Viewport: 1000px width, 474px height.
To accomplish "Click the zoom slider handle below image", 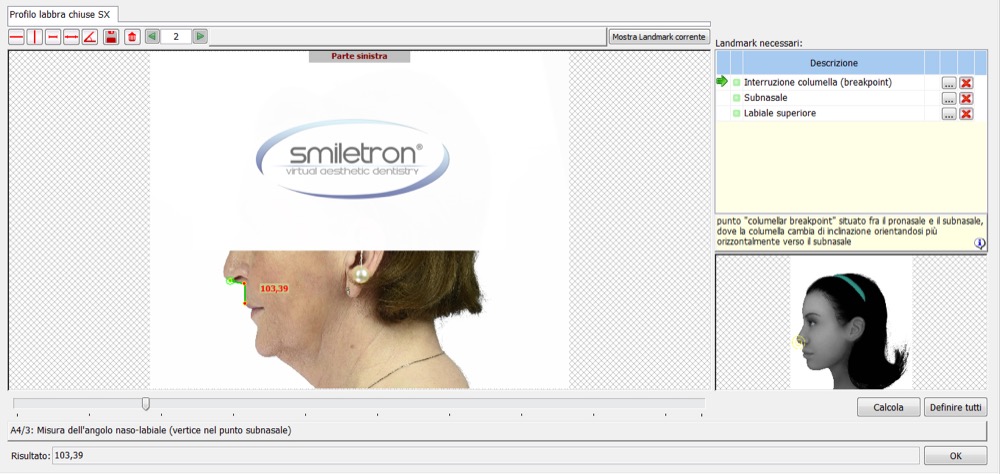I will tap(146, 403).
